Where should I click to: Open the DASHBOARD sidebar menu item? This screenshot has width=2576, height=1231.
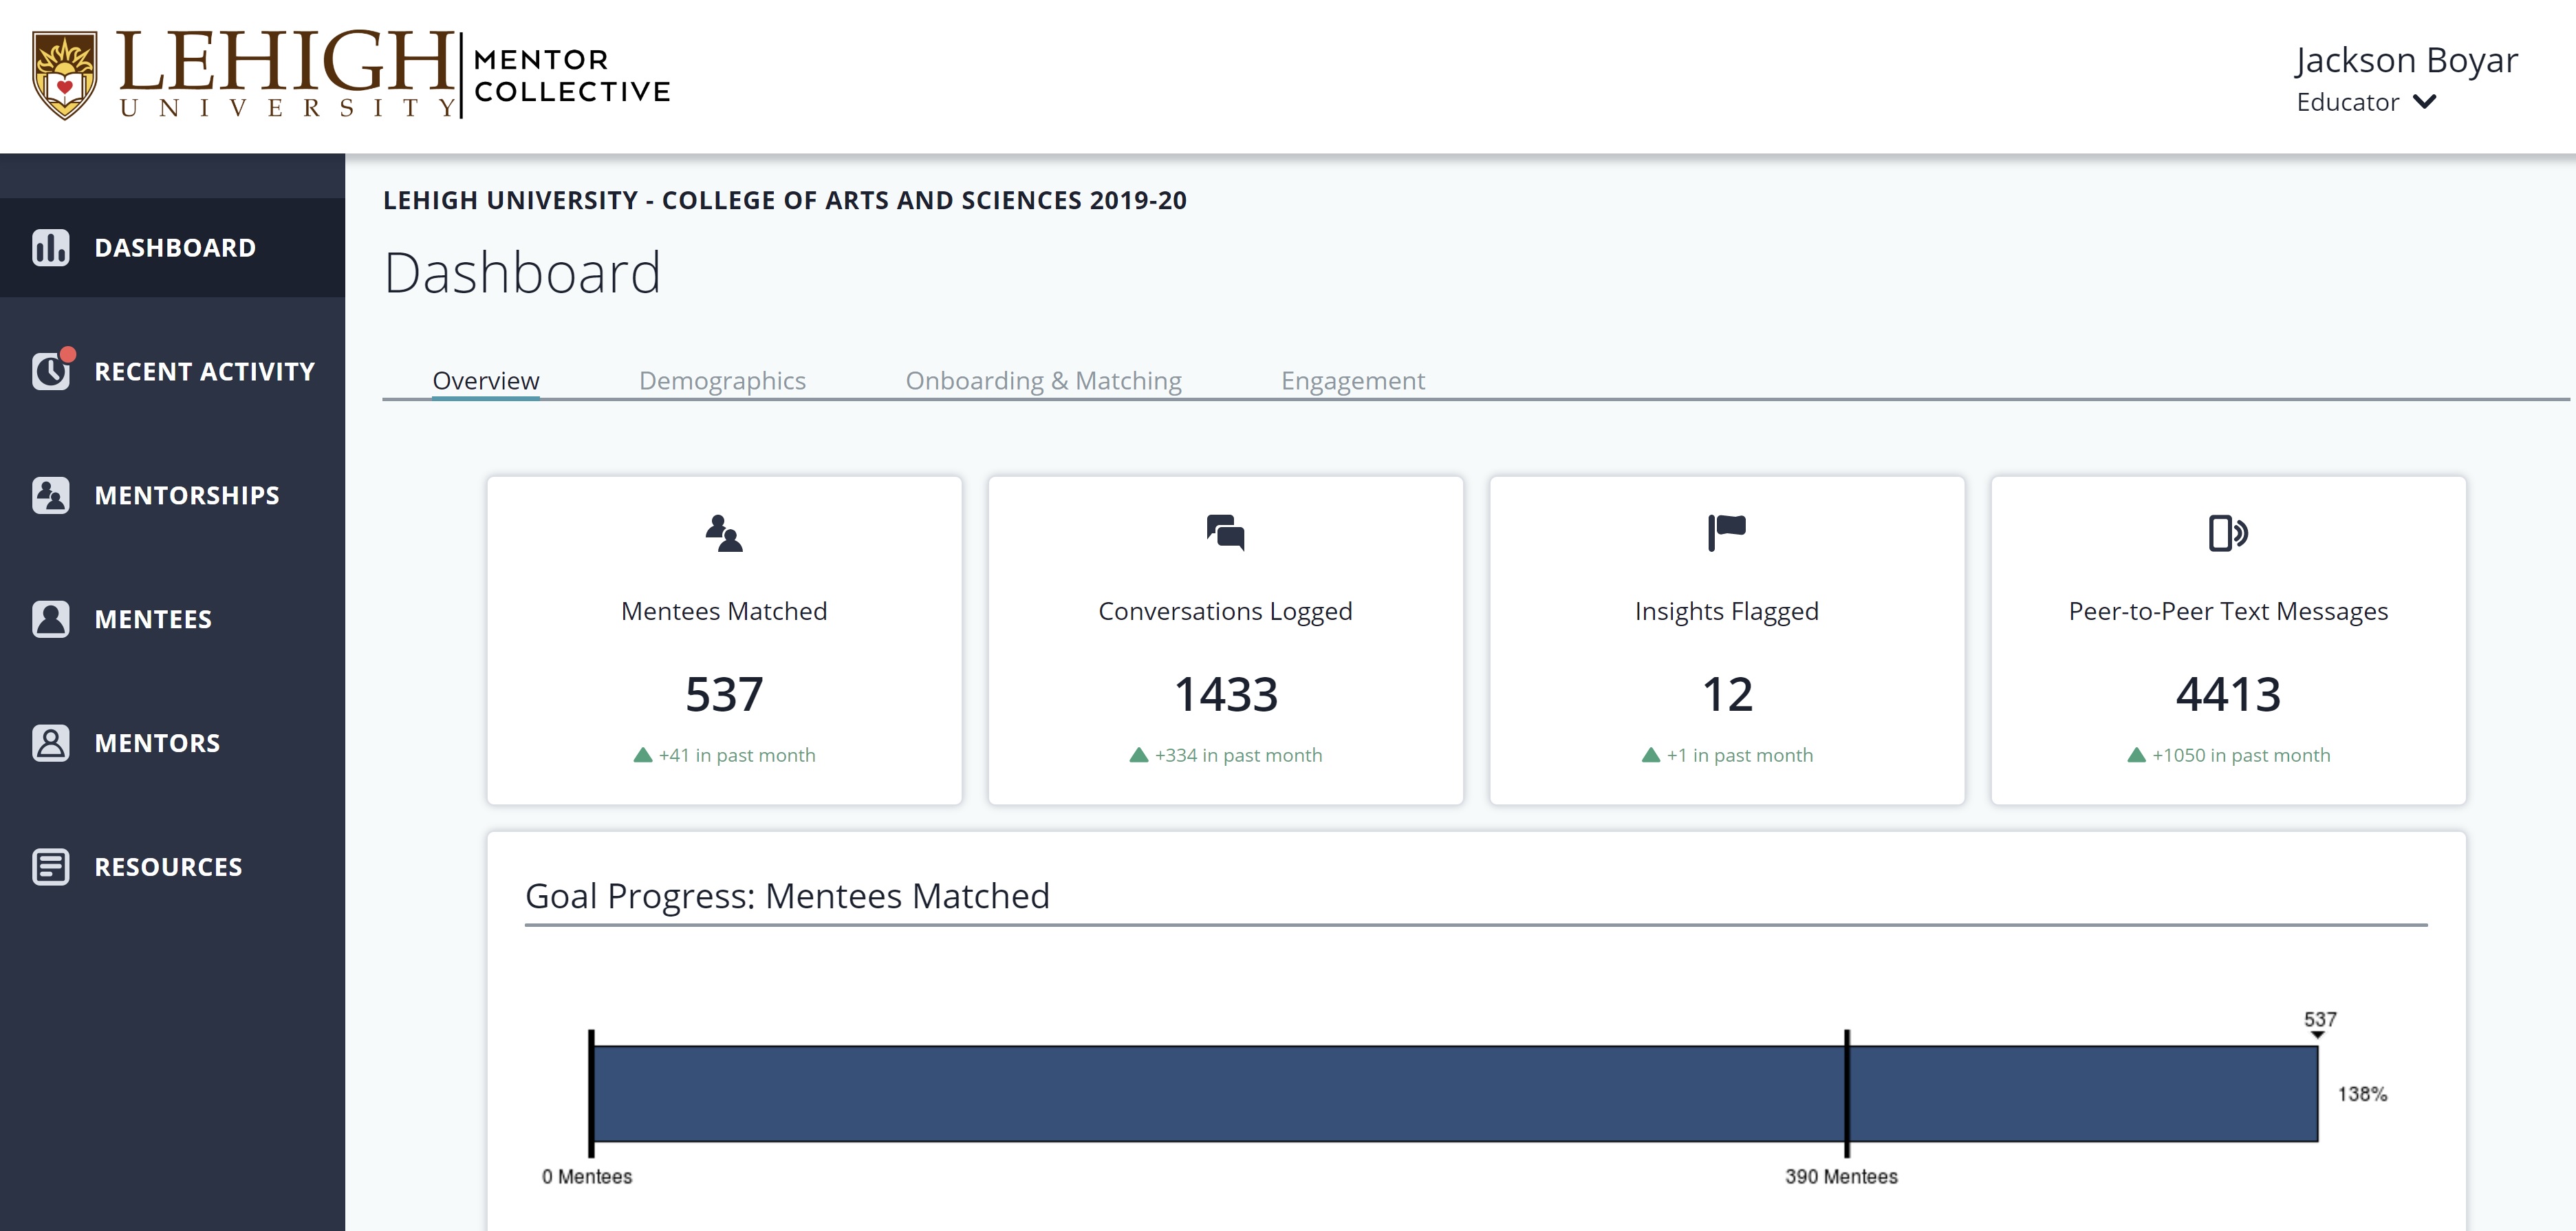172,247
